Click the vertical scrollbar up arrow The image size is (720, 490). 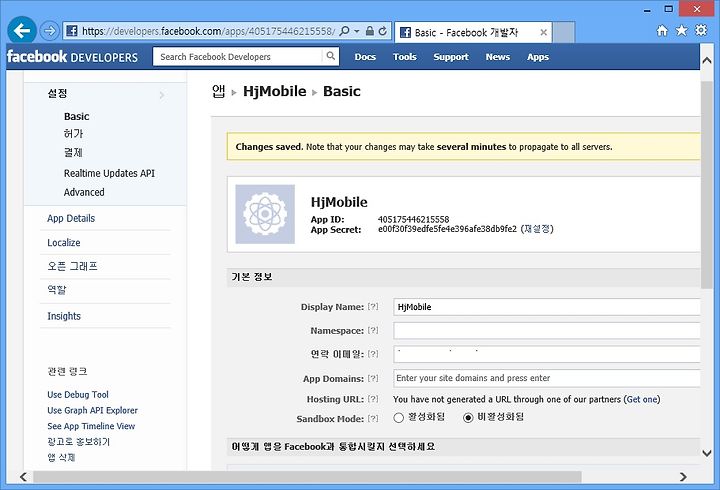[x=707, y=61]
